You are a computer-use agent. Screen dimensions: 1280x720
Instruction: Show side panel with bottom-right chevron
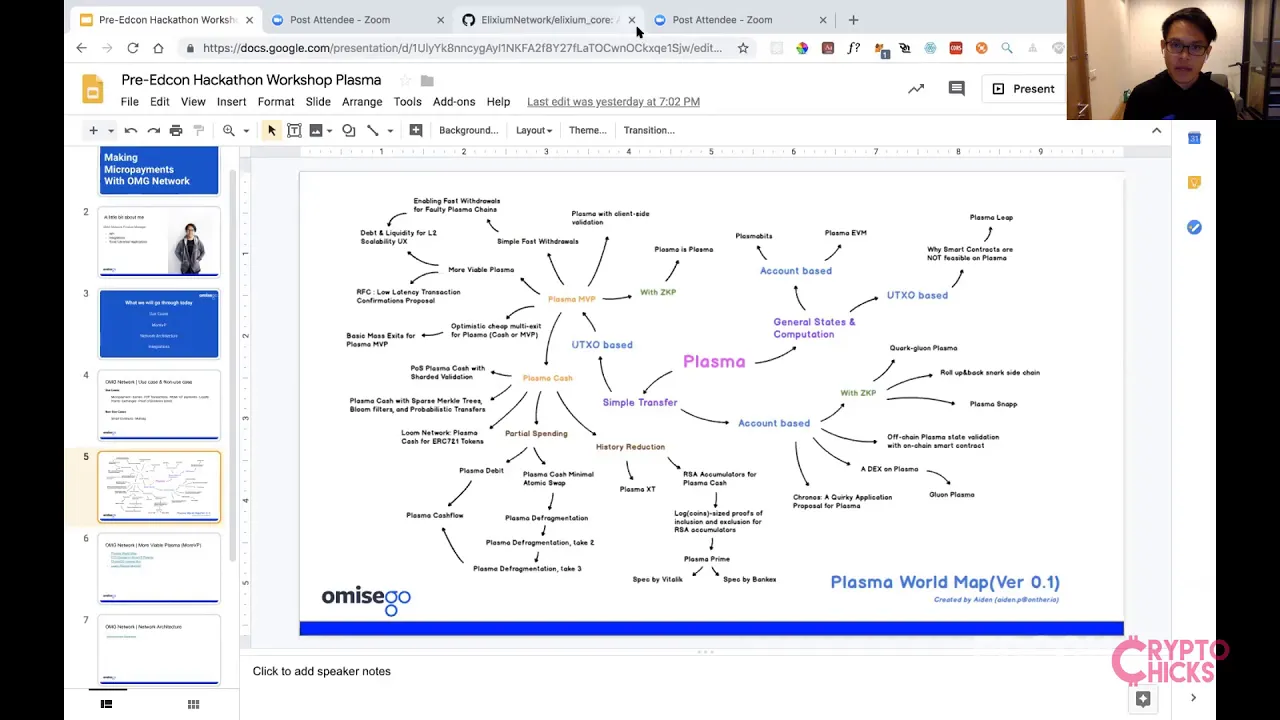click(1193, 698)
